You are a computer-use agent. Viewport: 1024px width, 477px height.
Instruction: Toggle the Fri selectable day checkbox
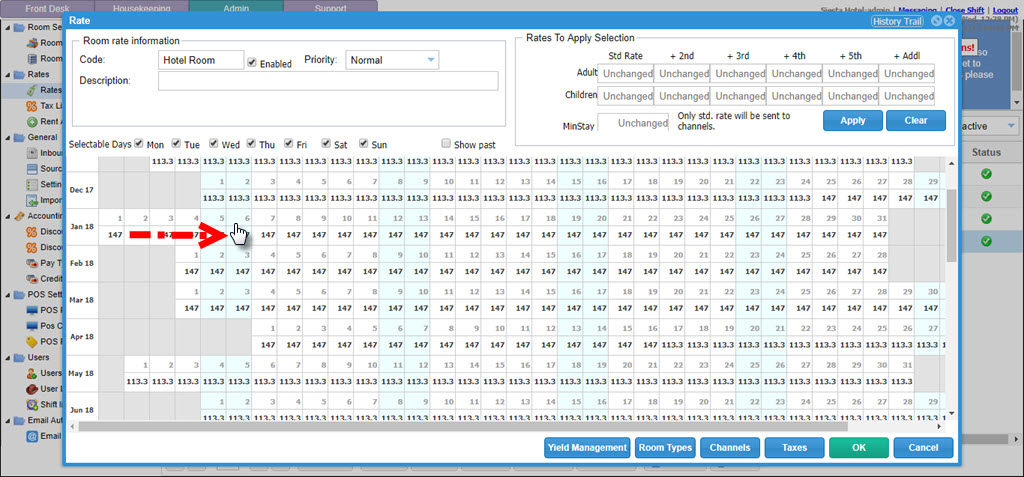pyautogui.click(x=288, y=143)
